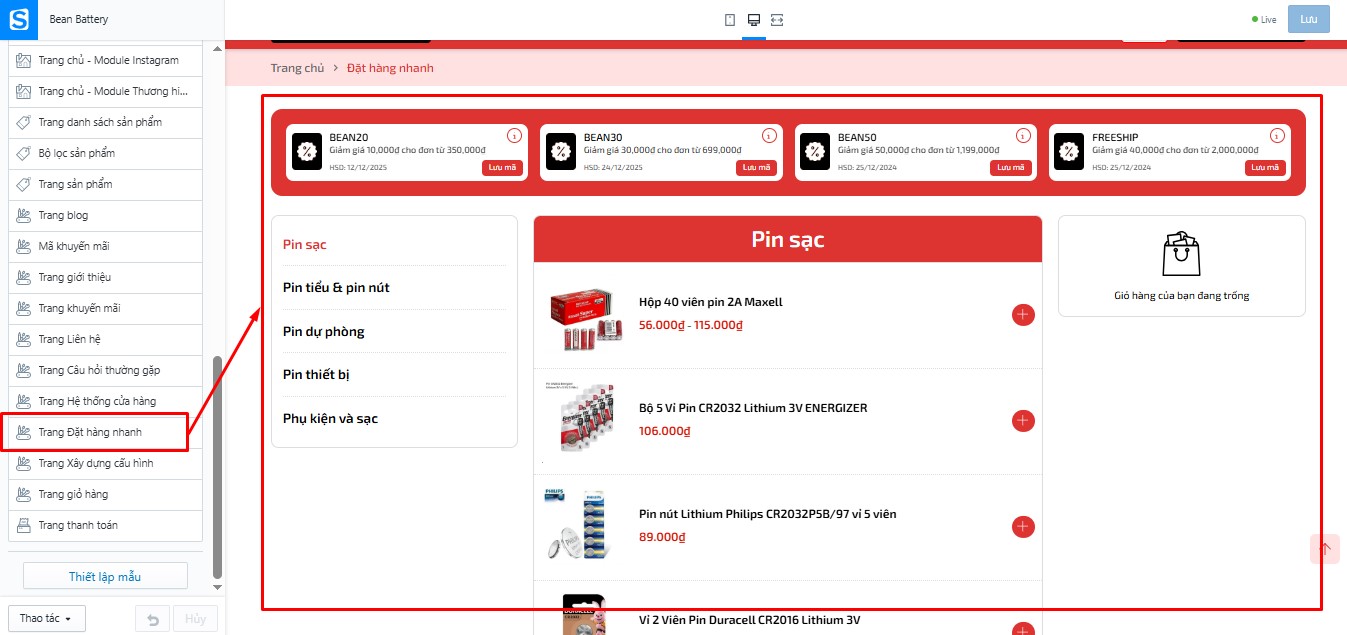The height and width of the screenshot is (635, 1347).
Task: Click the Bean Battery theme name
Action: [79, 19]
